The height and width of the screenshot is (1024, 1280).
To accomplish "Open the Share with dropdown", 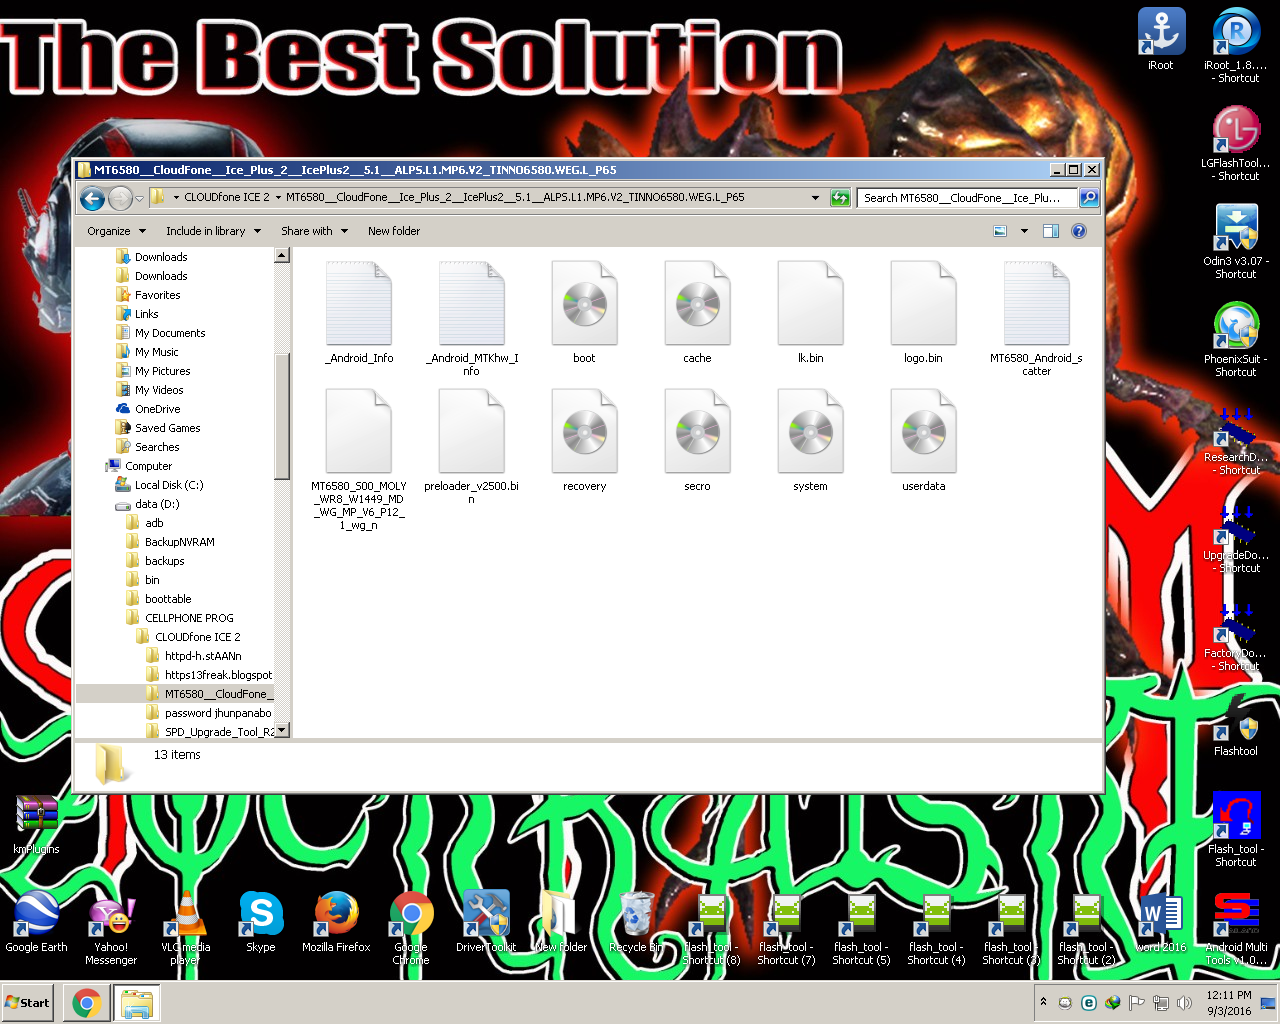I will coord(314,231).
